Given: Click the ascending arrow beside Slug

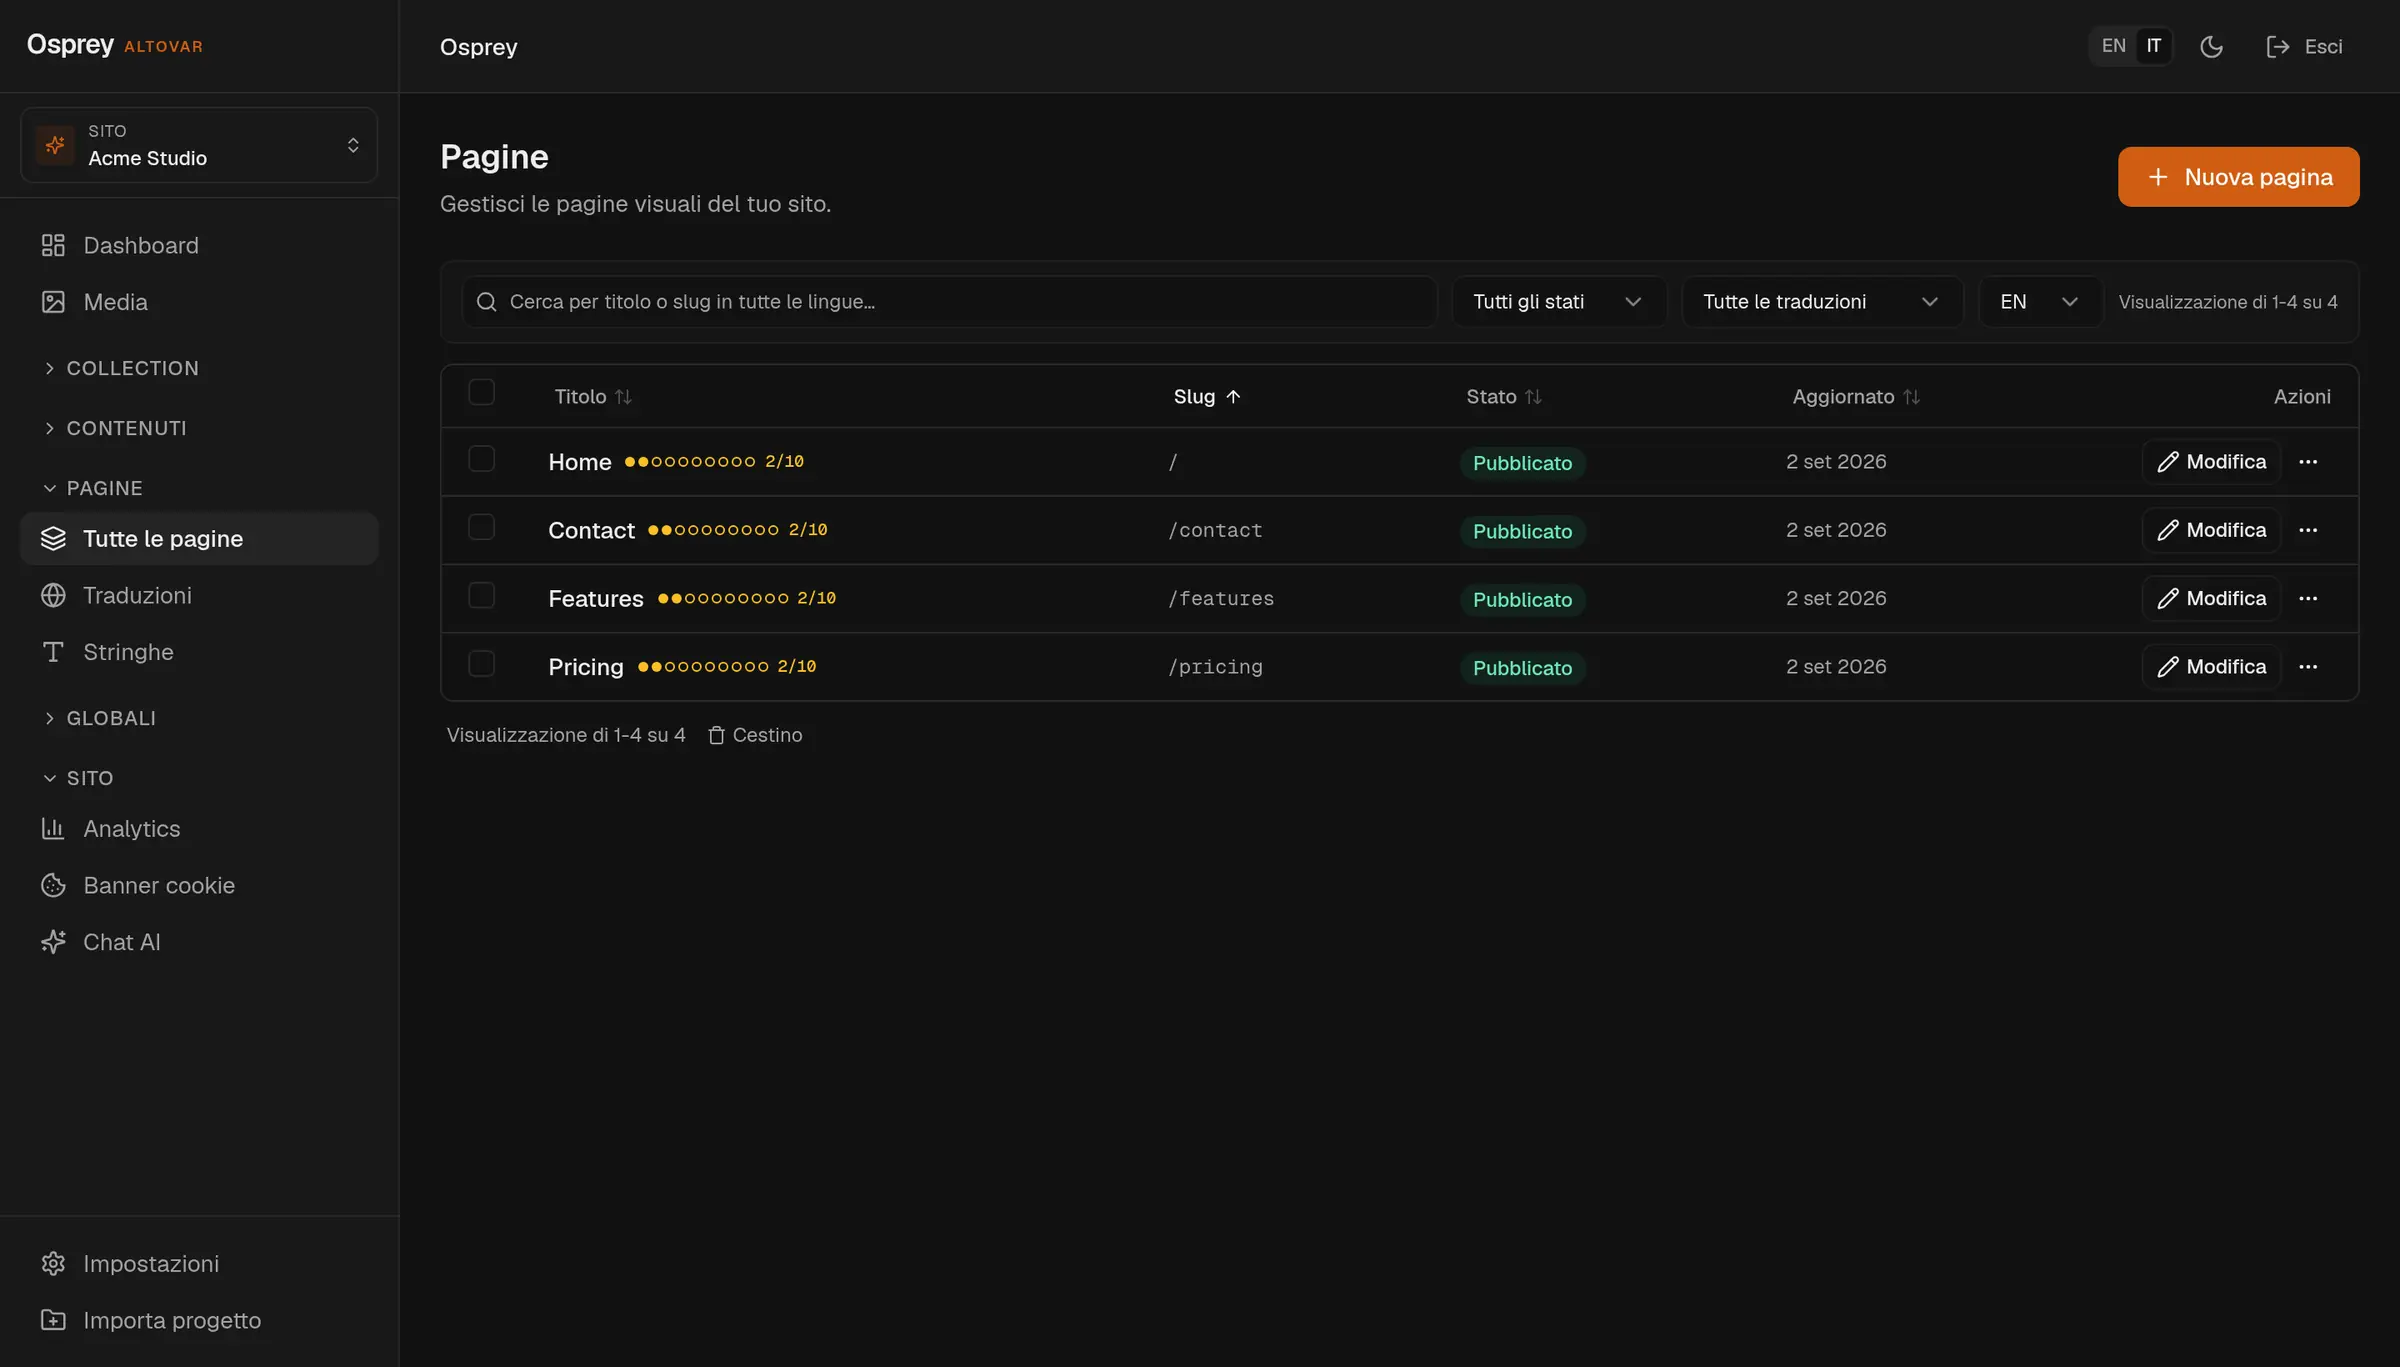Looking at the screenshot, I should click(1233, 397).
